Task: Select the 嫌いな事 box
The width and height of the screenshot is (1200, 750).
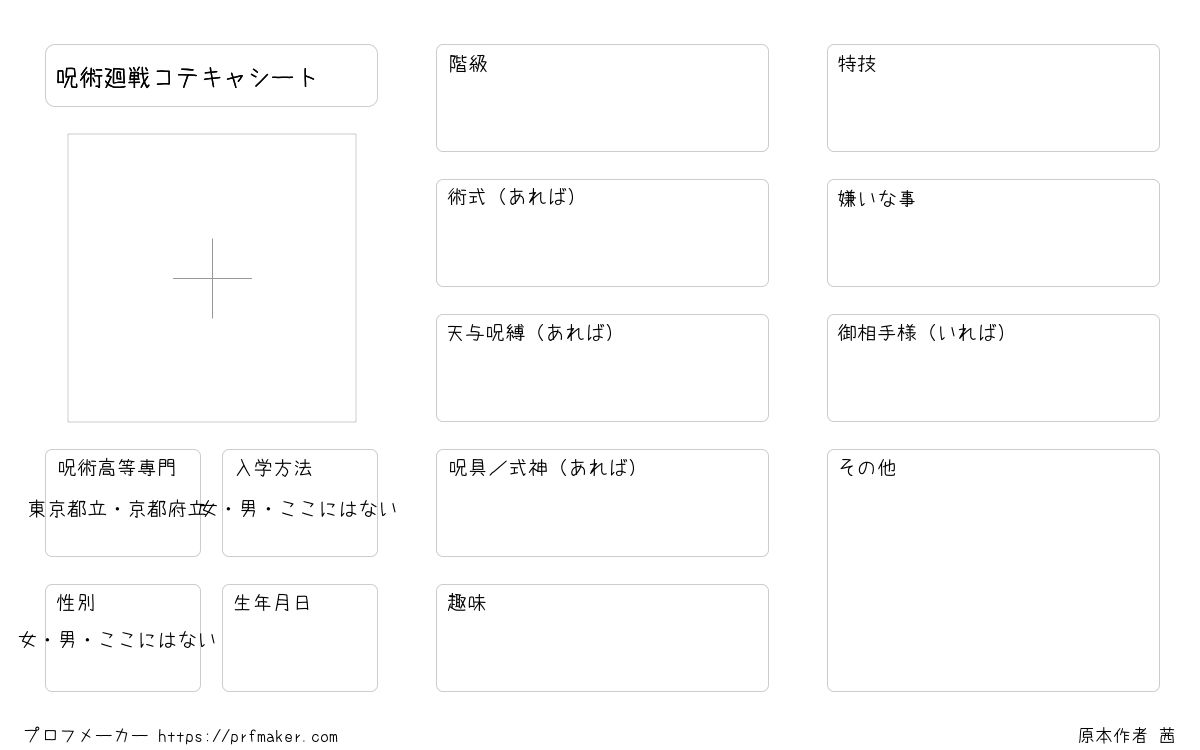Action: pyautogui.click(x=993, y=233)
